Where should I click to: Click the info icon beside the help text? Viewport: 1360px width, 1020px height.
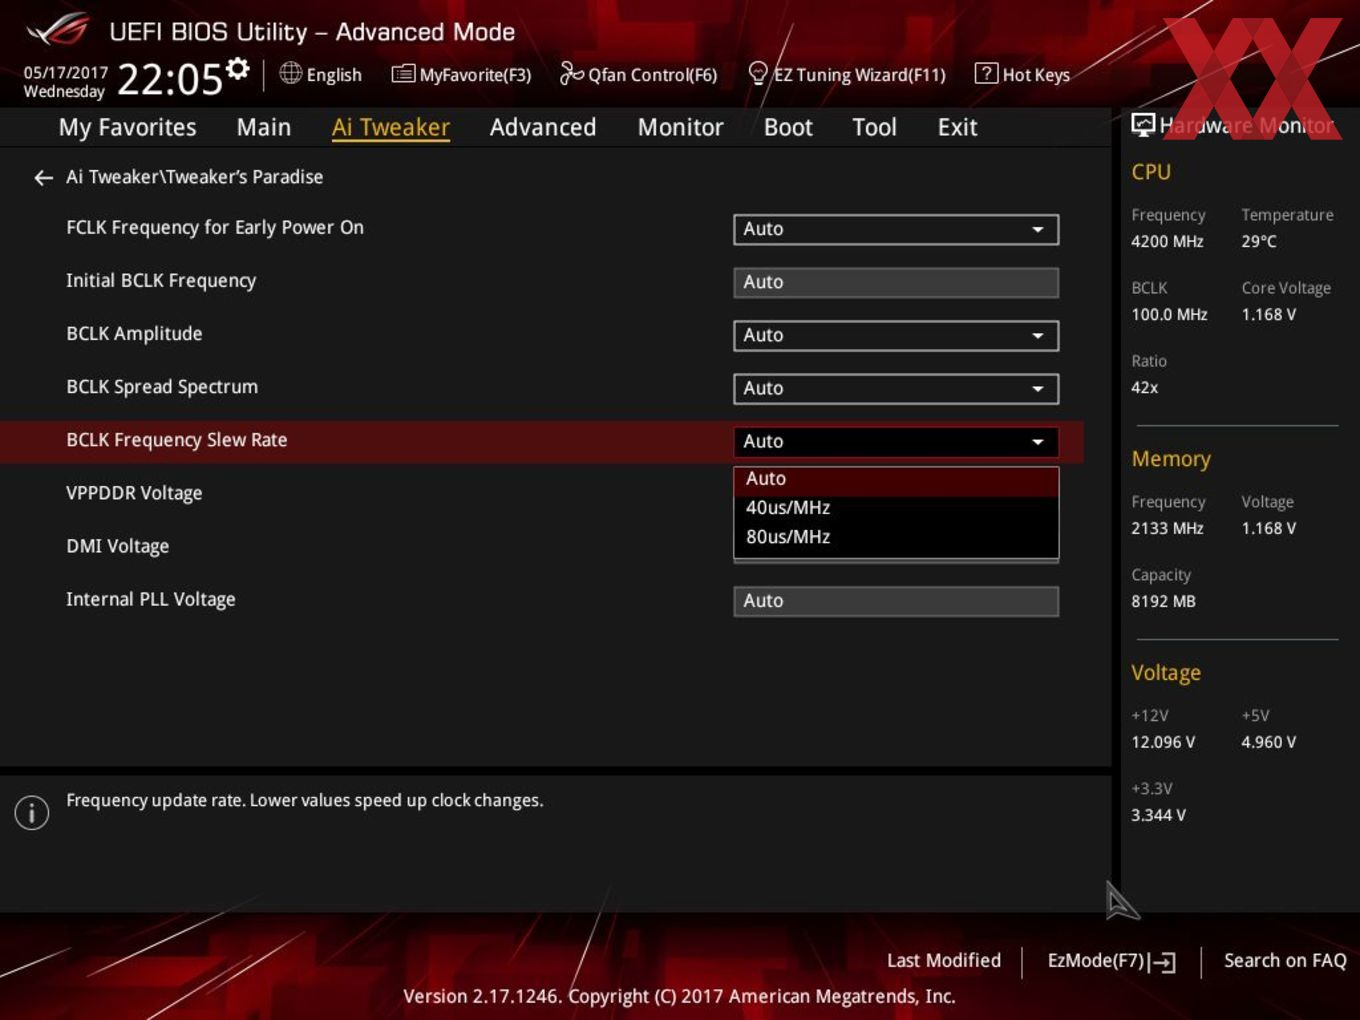32,812
